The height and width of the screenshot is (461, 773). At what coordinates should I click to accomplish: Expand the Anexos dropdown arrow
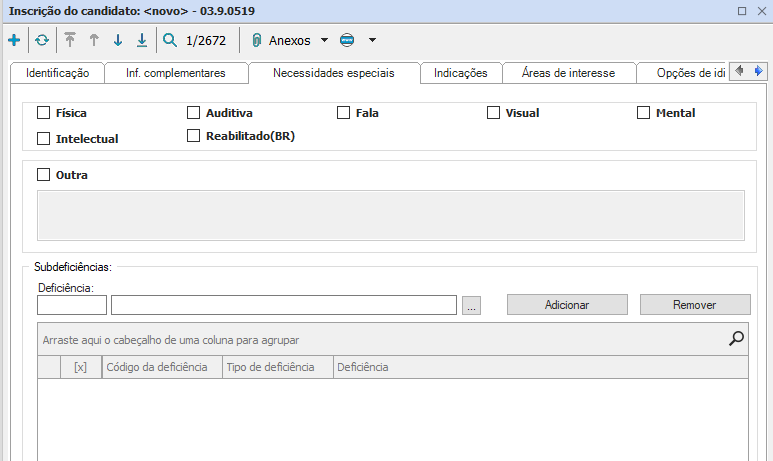pyautogui.click(x=324, y=41)
